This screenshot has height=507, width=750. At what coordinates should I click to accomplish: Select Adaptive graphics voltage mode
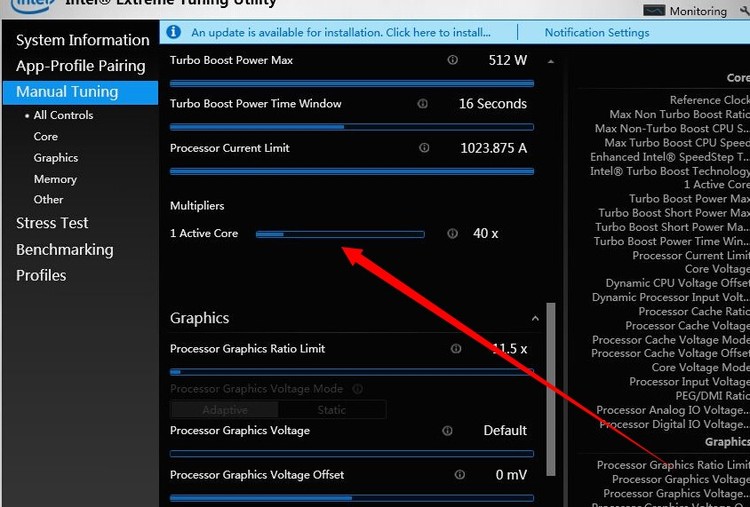(225, 410)
